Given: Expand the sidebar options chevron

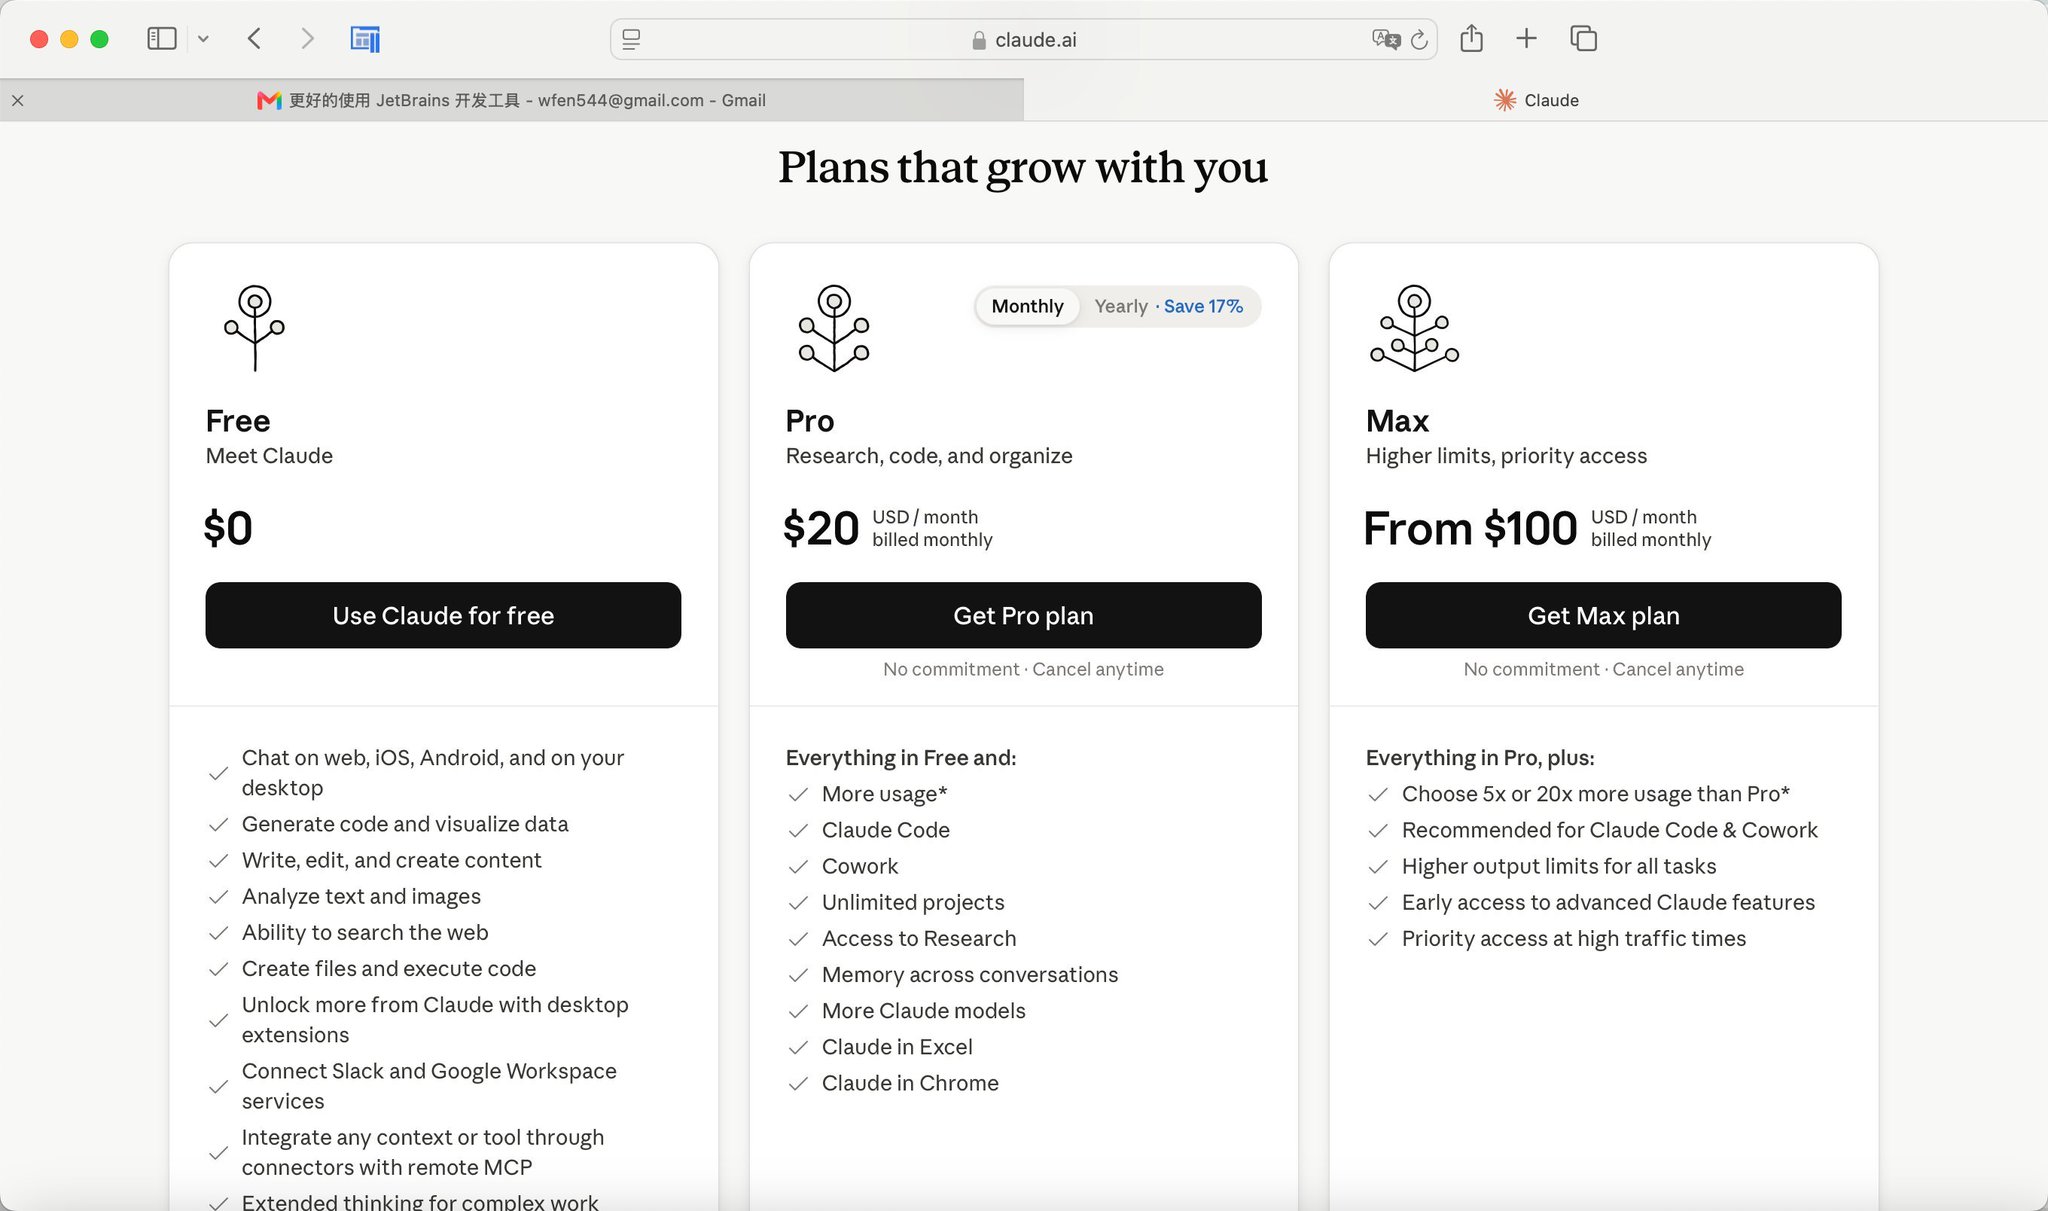Looking at the screenshot, I should click(203, 39).
